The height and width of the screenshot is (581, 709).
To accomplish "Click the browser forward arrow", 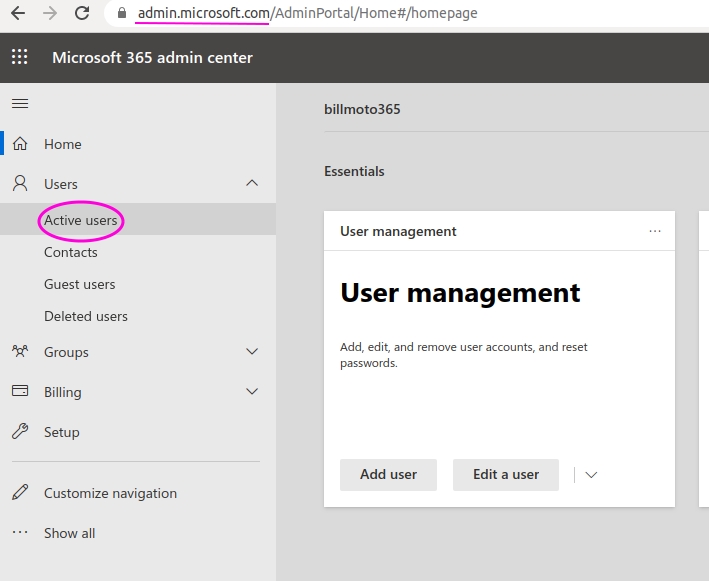I will click(50, 13).
